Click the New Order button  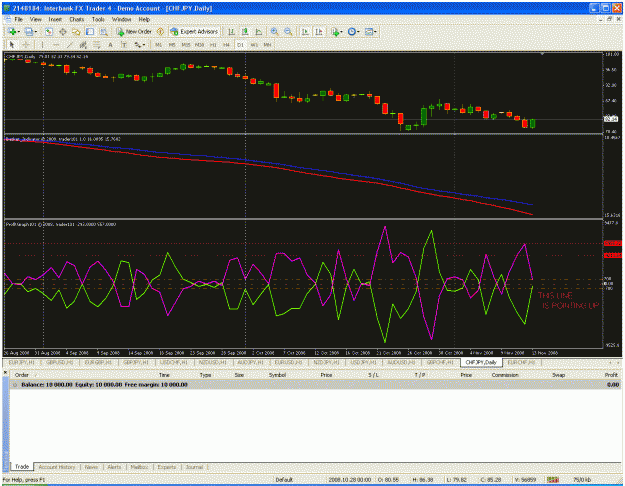[134, 31]
